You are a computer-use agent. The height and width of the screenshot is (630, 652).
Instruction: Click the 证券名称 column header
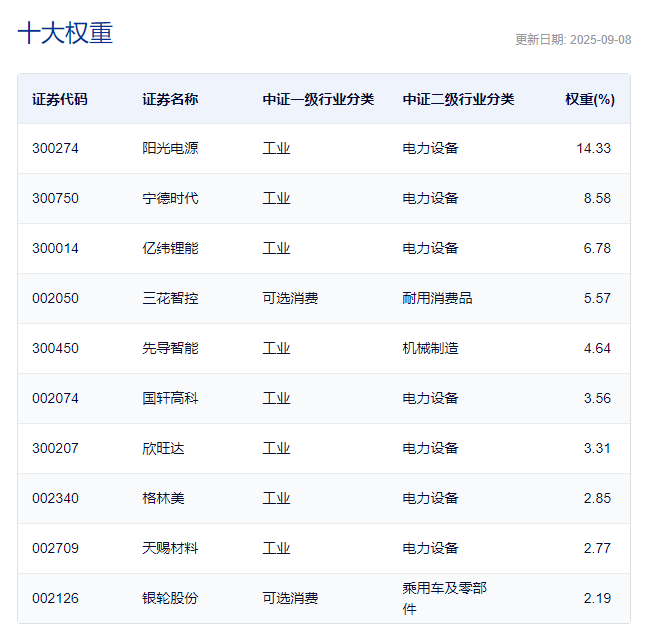pyautogui.click(x=170, y=99)
